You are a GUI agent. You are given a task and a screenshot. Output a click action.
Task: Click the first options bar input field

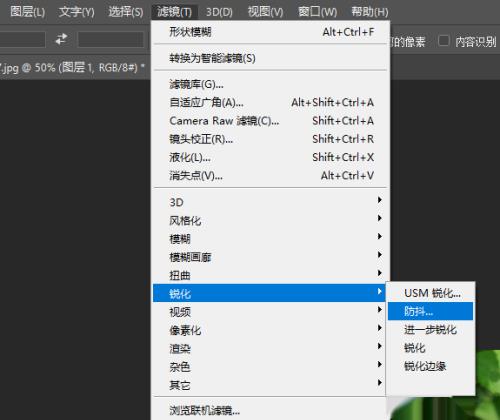tap(22, 39)
